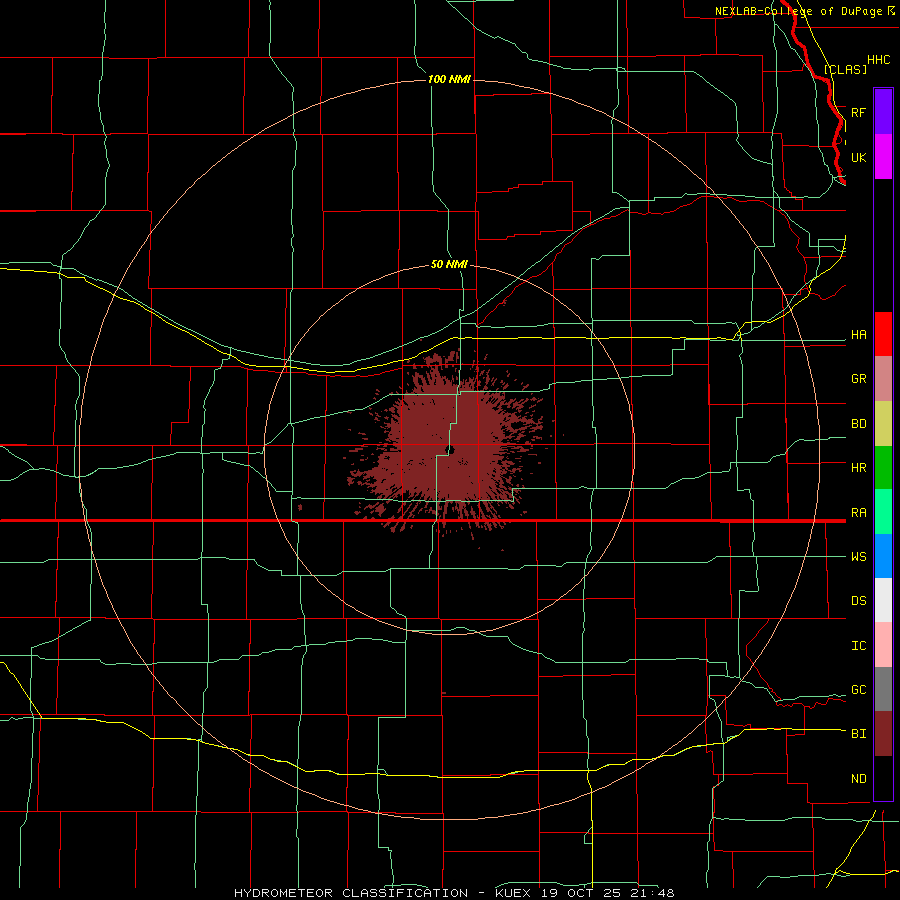Click the RA legend label
Screen dimensions: 900x900
[858, 513]
